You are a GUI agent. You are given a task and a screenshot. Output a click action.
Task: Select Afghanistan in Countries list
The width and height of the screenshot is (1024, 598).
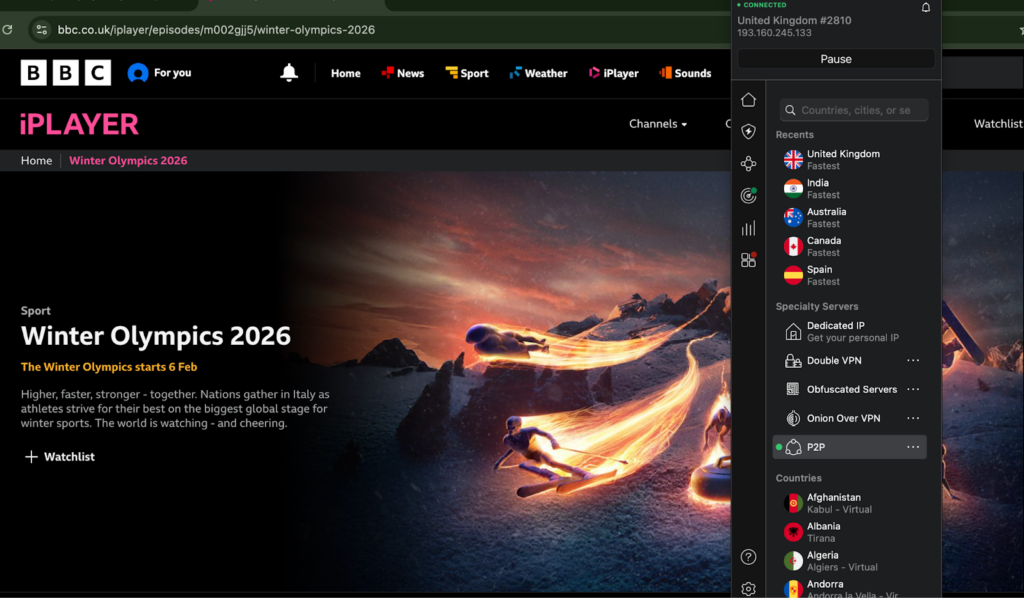pos(849,503)
